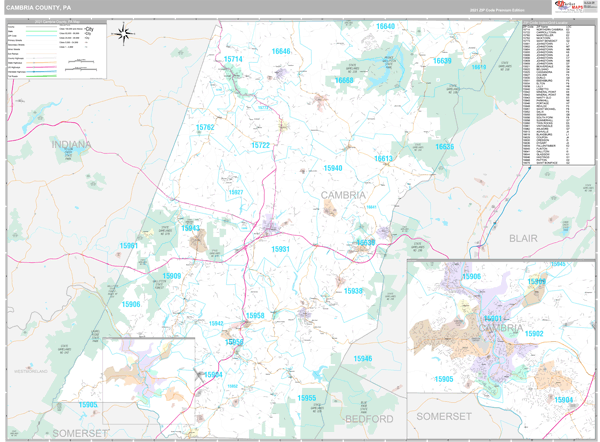Select ZIP code label 15931
Viewport: 600px width, 442px height.
pos(280,249)
